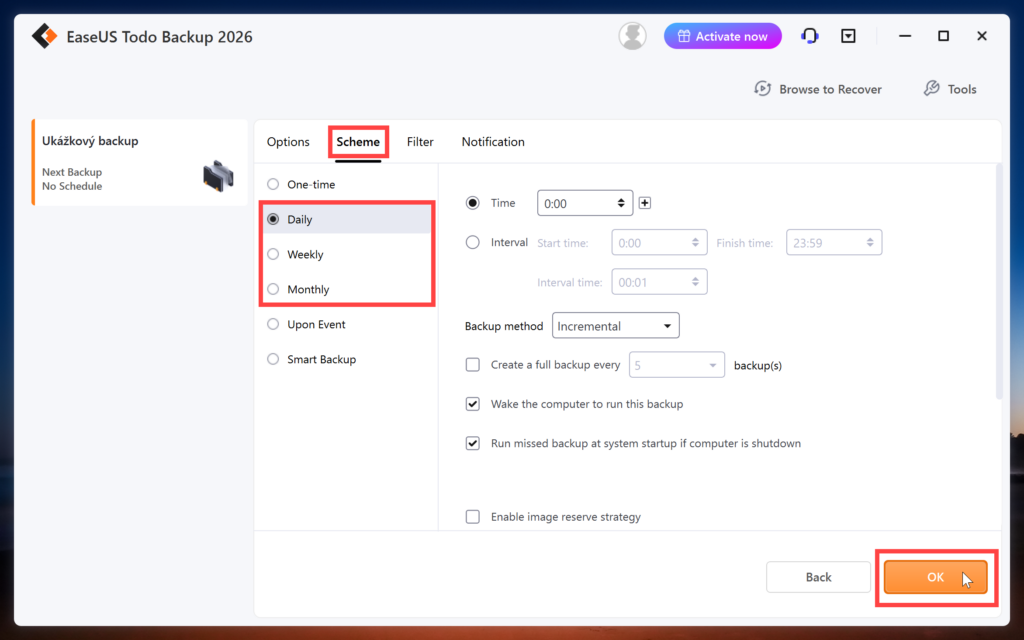Open the support headset icon

tap(810, 36)
